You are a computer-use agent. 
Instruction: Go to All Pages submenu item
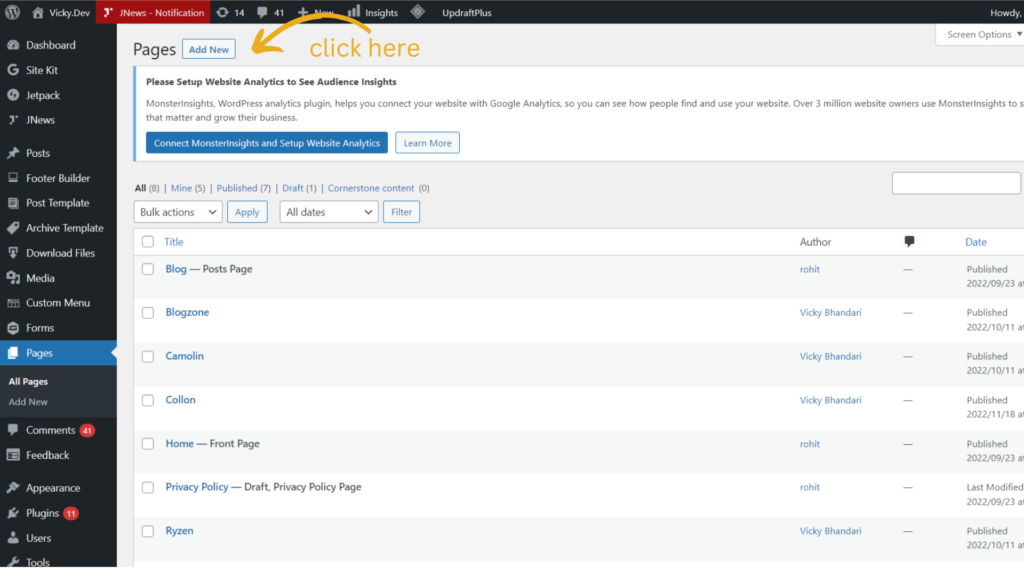tap(28, 381)
